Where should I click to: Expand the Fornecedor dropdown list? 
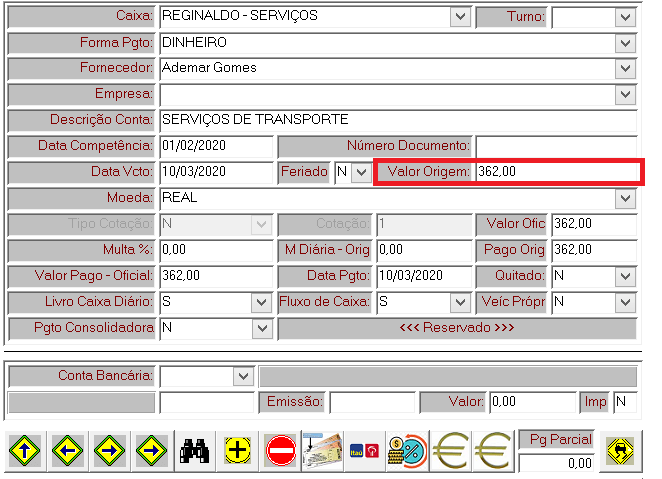click(625, 69)
